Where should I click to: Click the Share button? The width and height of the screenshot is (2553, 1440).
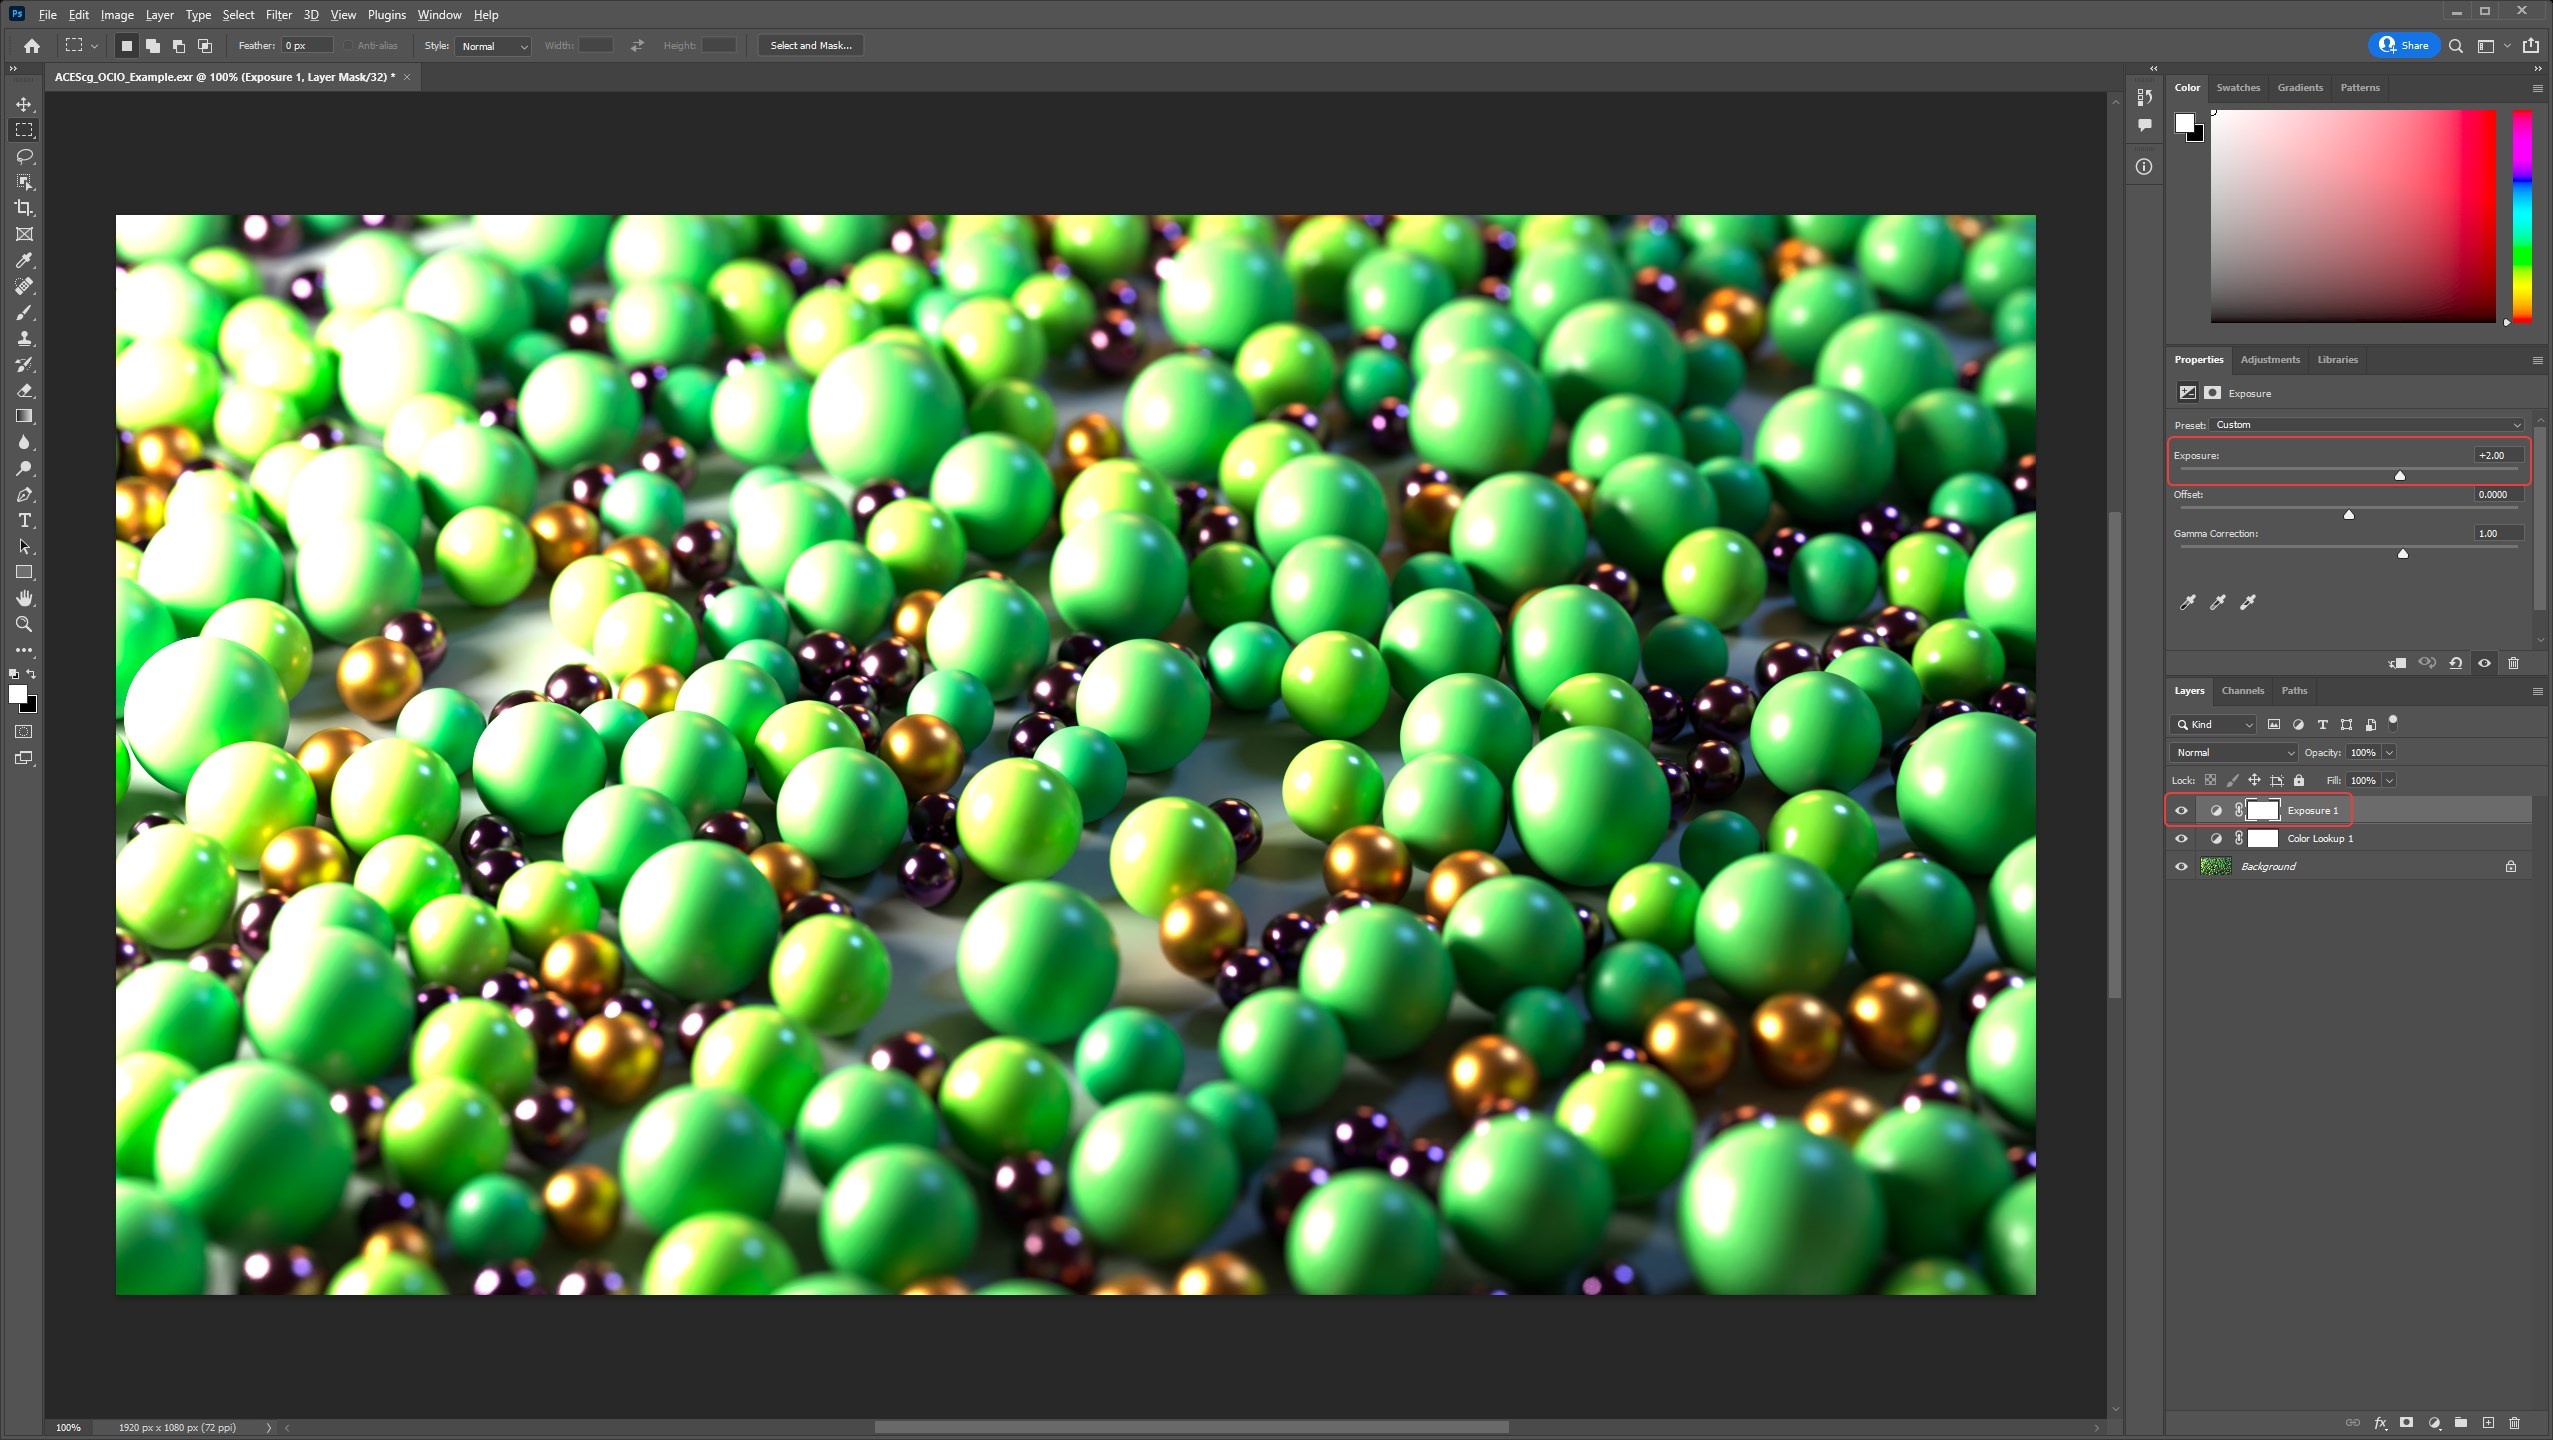pos(2403,45)
